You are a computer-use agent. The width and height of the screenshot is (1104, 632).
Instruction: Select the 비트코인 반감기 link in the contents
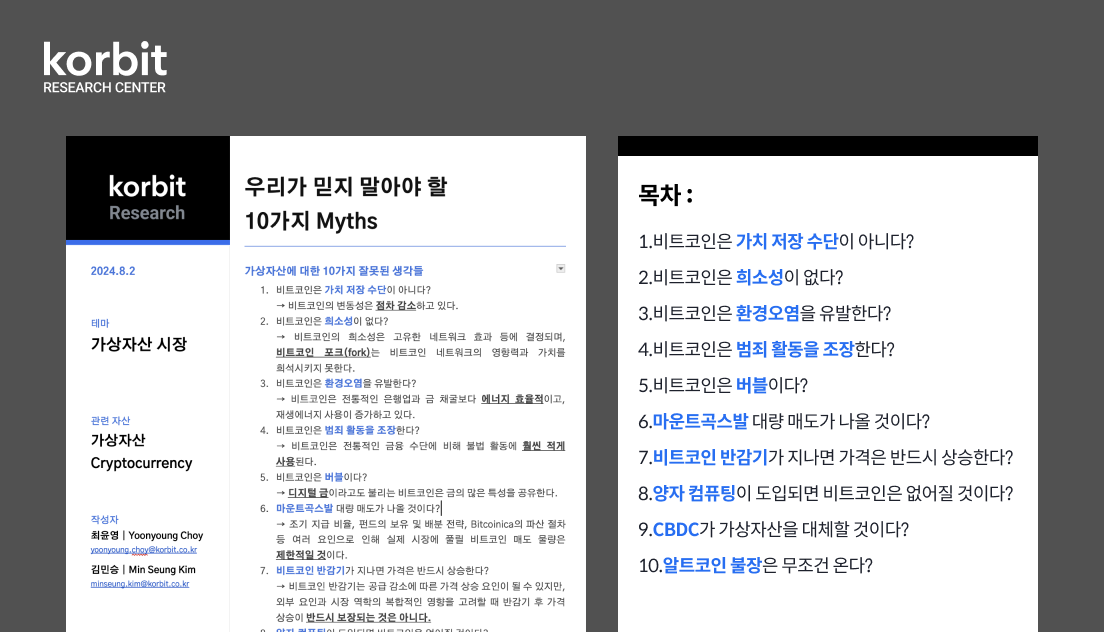click(713, 457)
